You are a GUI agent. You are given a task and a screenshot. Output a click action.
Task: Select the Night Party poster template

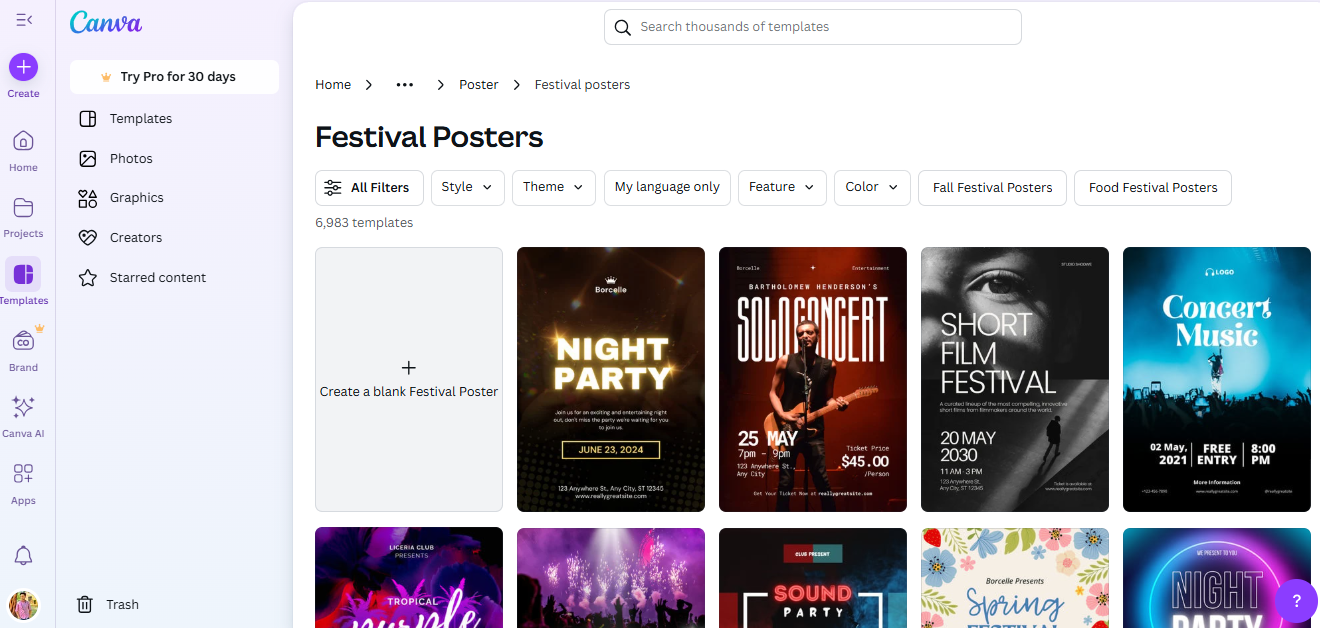610,379
